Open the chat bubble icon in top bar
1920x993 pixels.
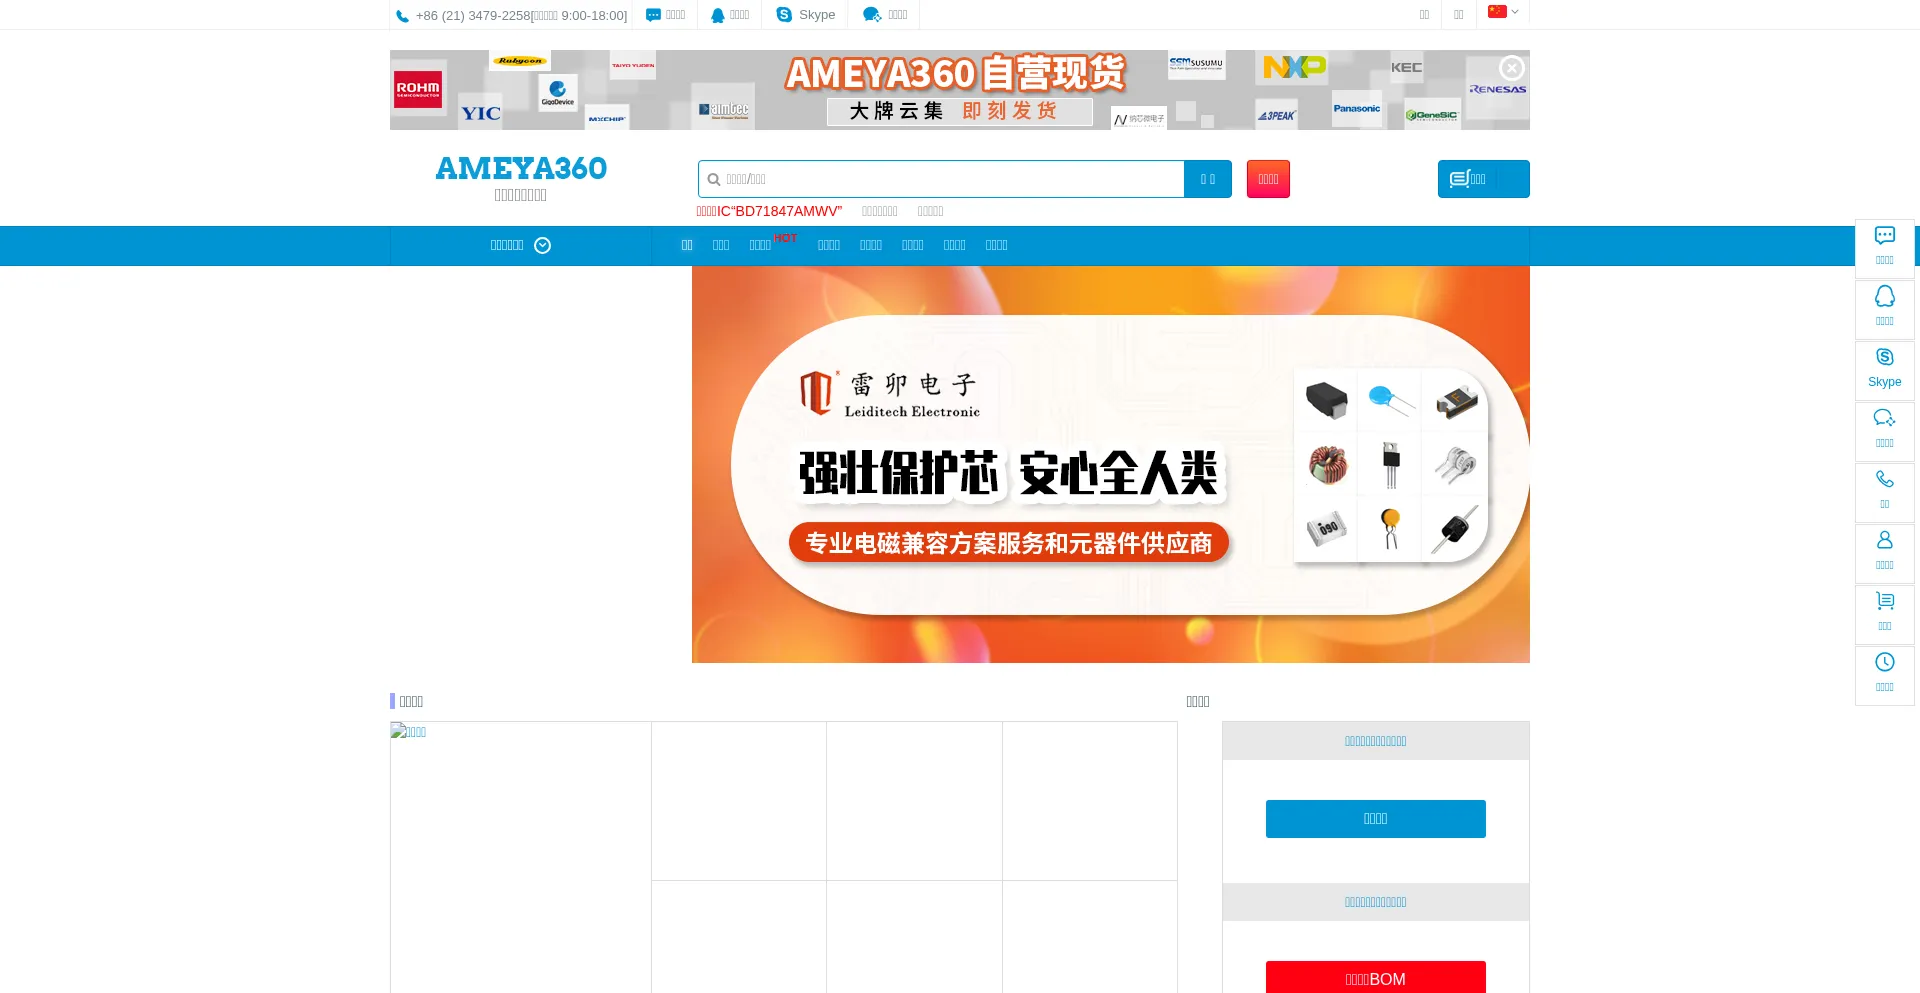[x=653, y=15]
